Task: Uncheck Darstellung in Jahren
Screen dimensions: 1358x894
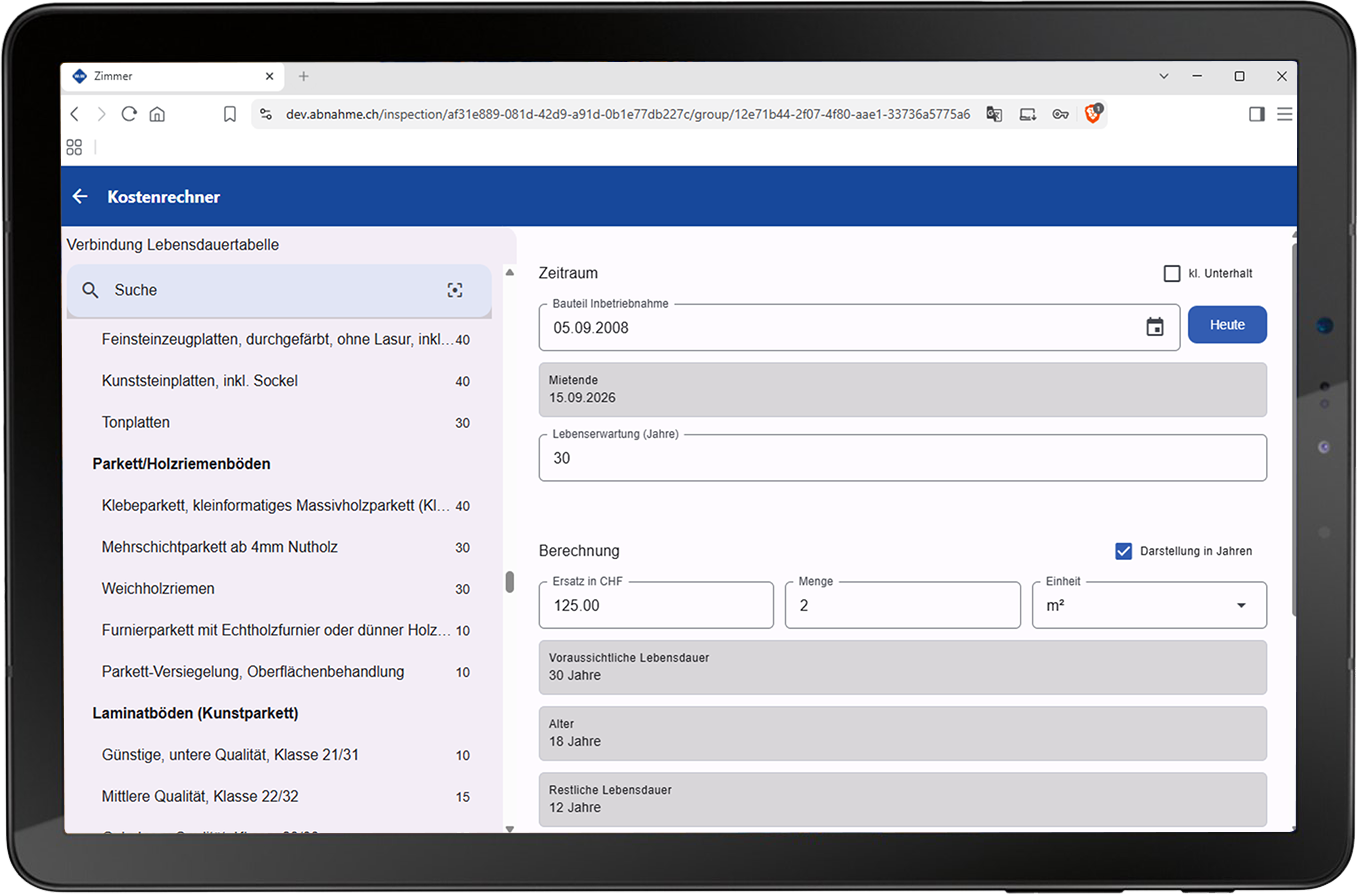Action: tap(1123, 551)
